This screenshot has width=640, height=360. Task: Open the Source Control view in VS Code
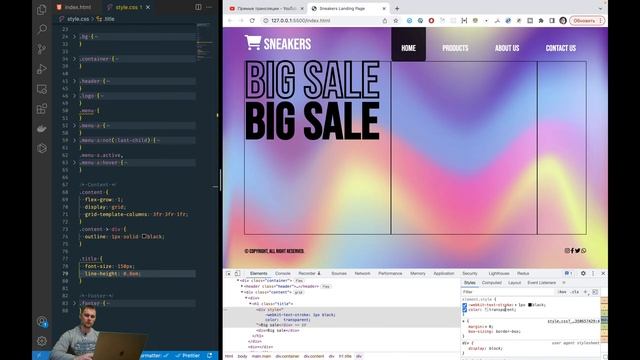pyautogui.click(x=42, y=49)
